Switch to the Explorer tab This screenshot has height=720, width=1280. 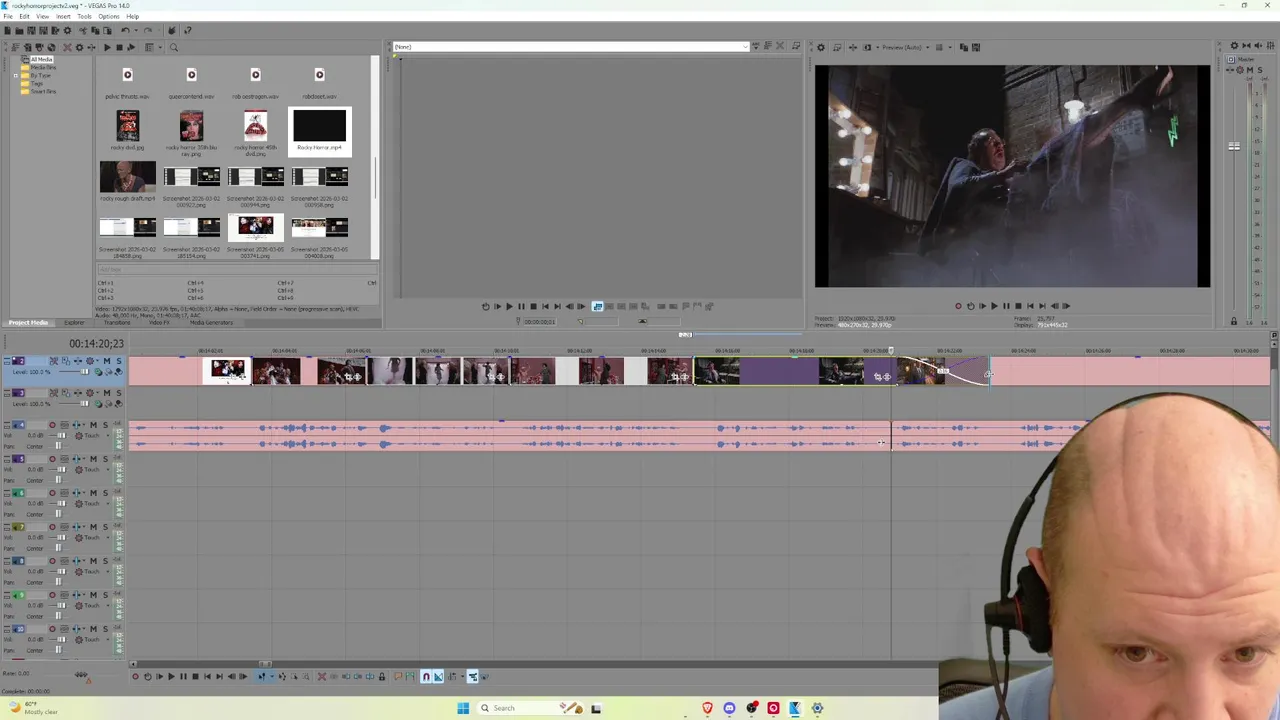point(74,322)
